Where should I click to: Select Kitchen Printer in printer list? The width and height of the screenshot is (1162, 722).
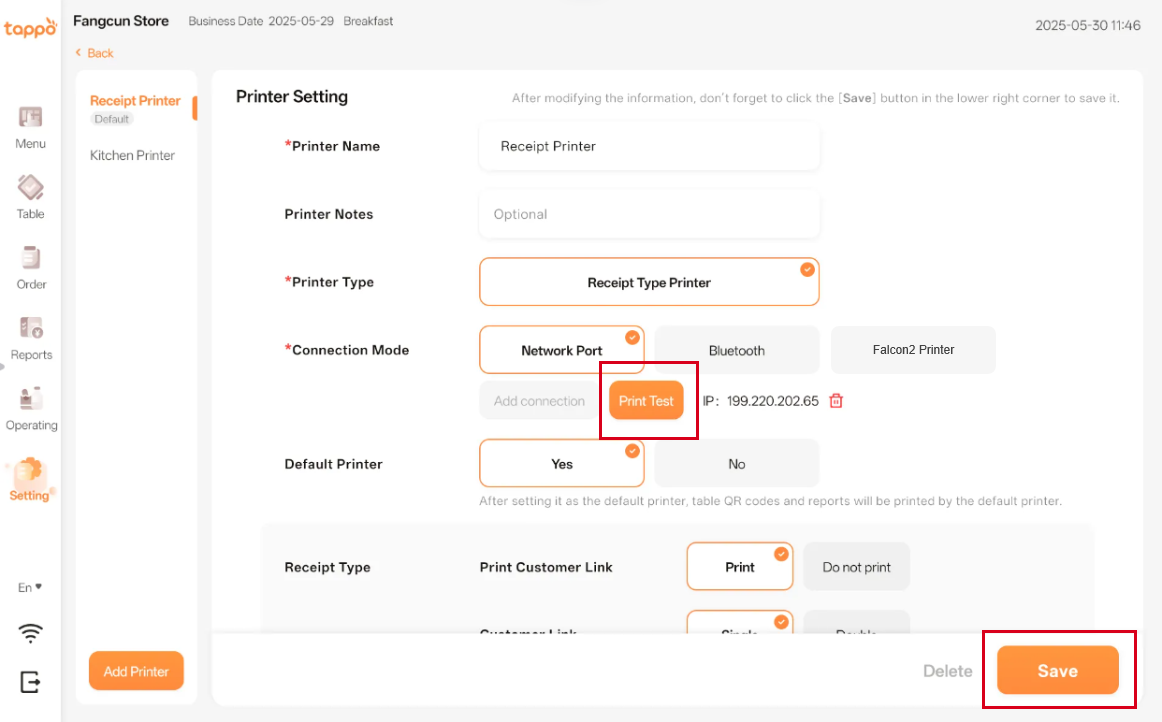(x=132, y=155)
